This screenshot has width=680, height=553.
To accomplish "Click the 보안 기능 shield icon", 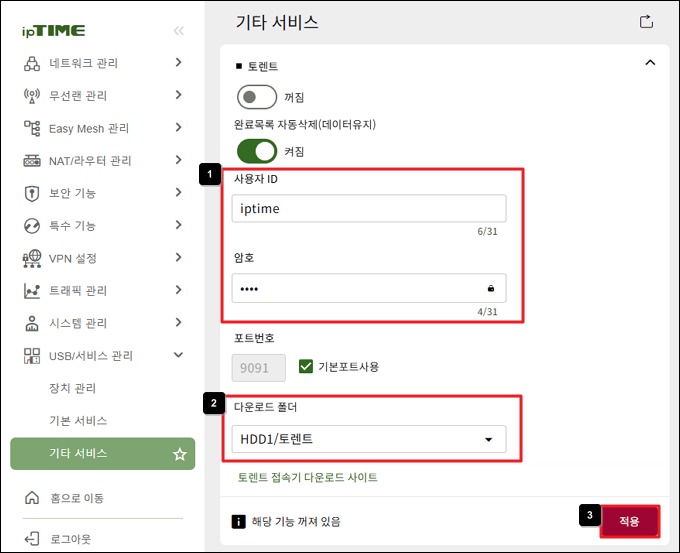I will point(32,193).
